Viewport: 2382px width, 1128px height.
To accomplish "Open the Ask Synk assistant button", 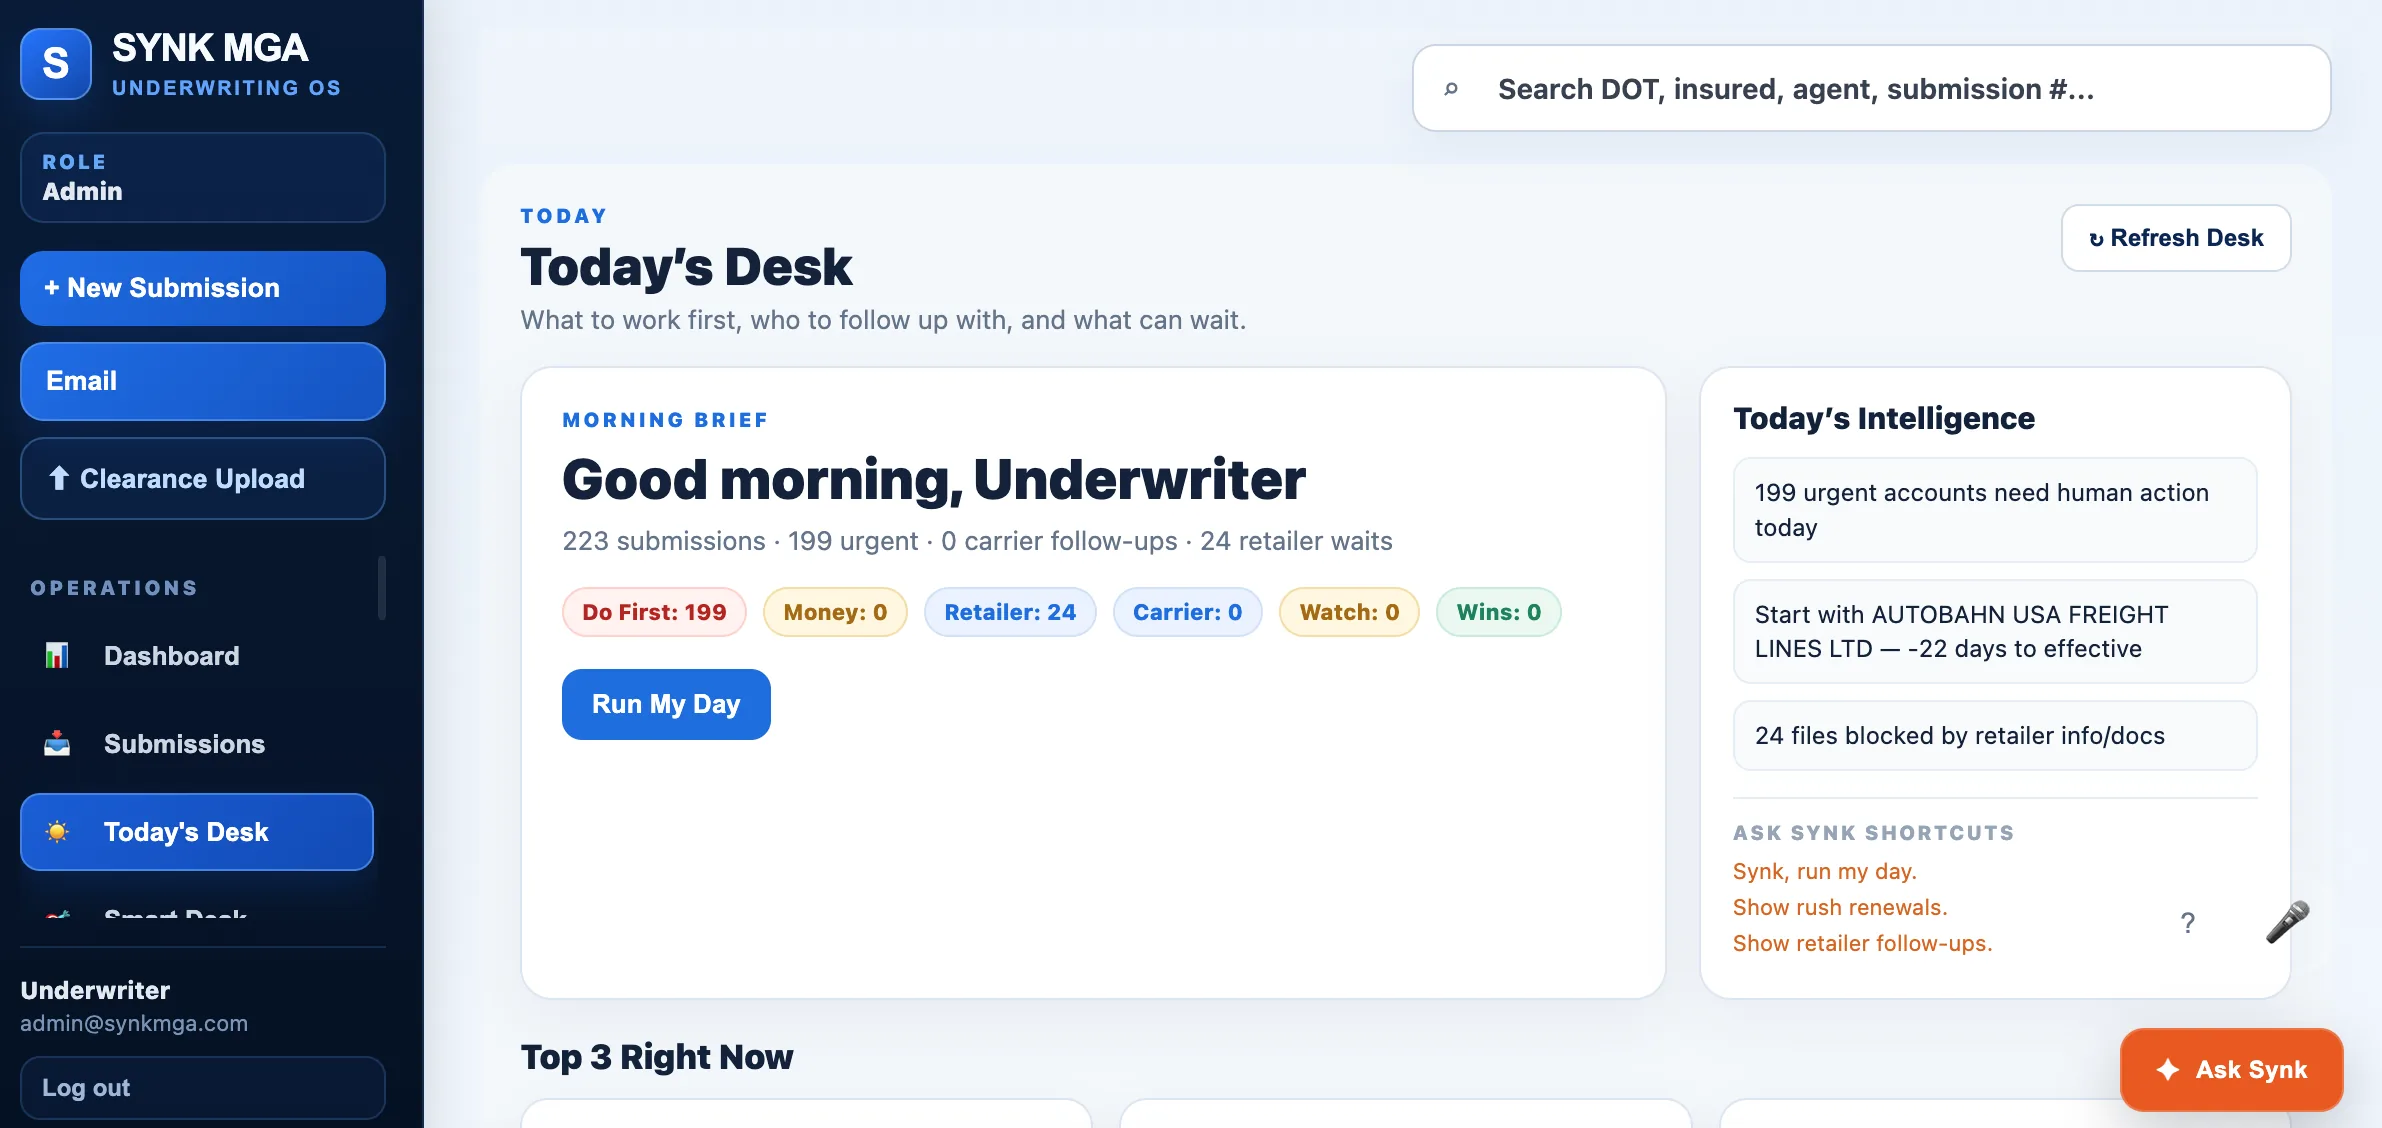I will click(x=2231, y=1069).
